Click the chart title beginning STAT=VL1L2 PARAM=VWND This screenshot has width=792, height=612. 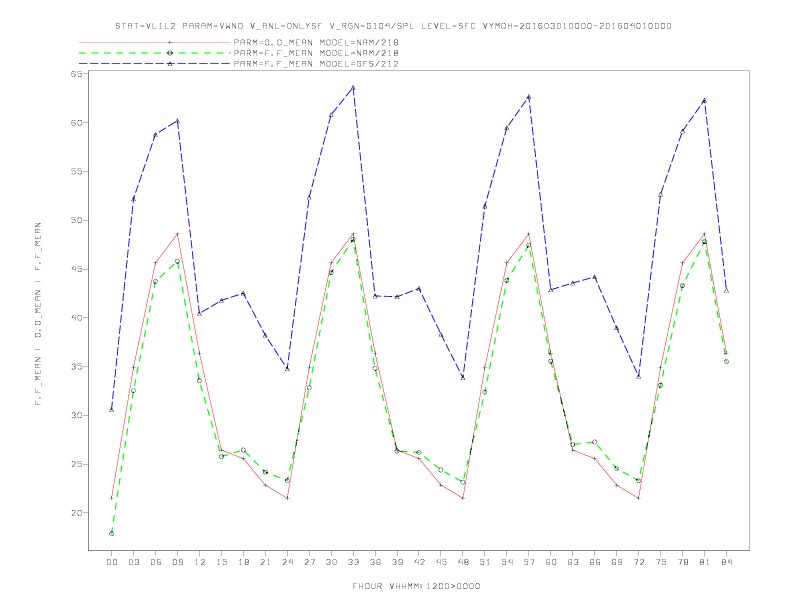[x=393, y=26]
